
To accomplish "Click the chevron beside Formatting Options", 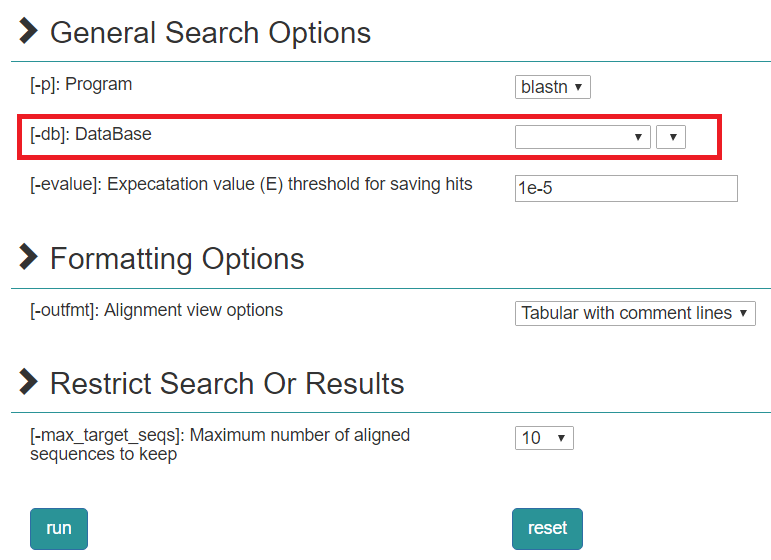I will point(28,257).
